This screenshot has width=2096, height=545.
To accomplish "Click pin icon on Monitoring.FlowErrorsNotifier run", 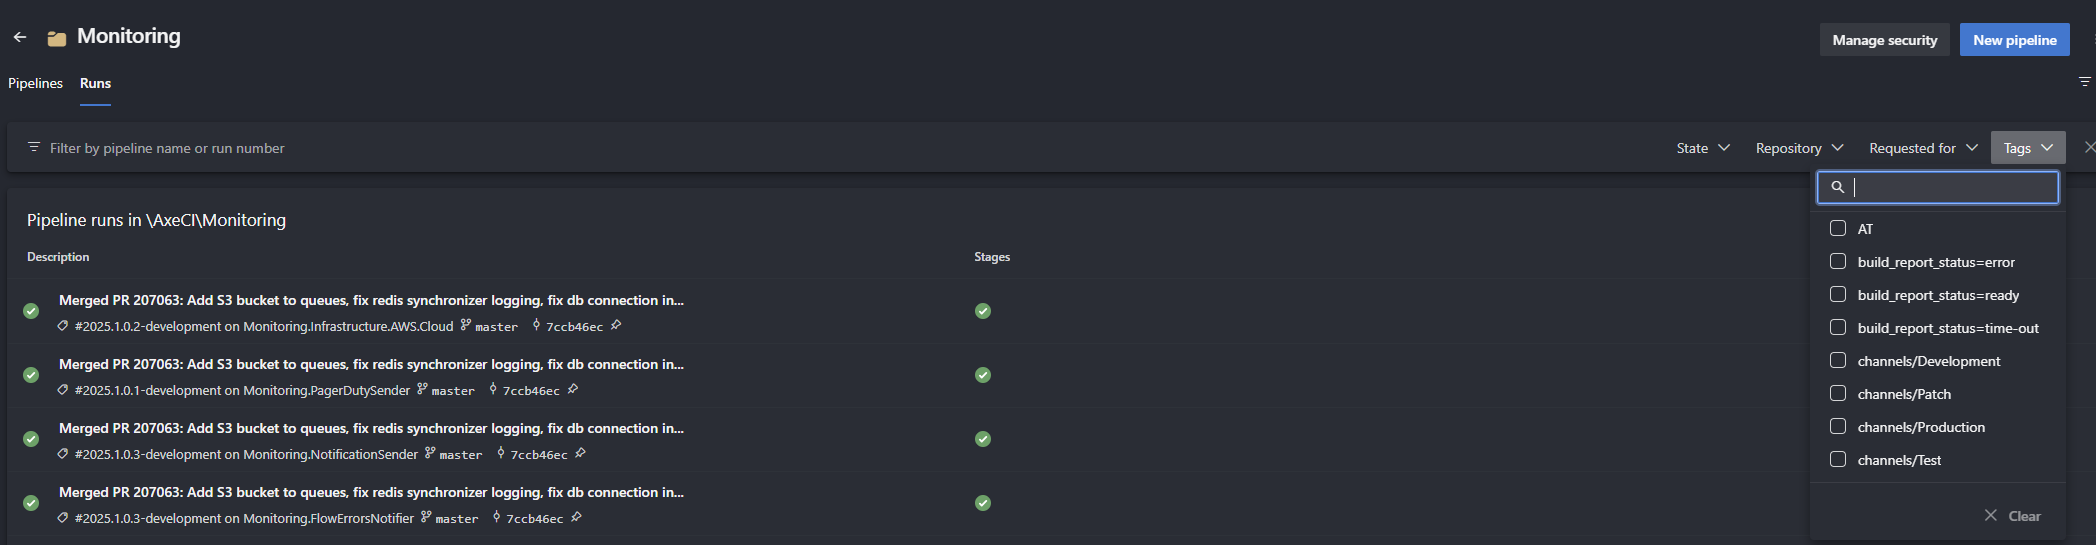I will 576,517.
